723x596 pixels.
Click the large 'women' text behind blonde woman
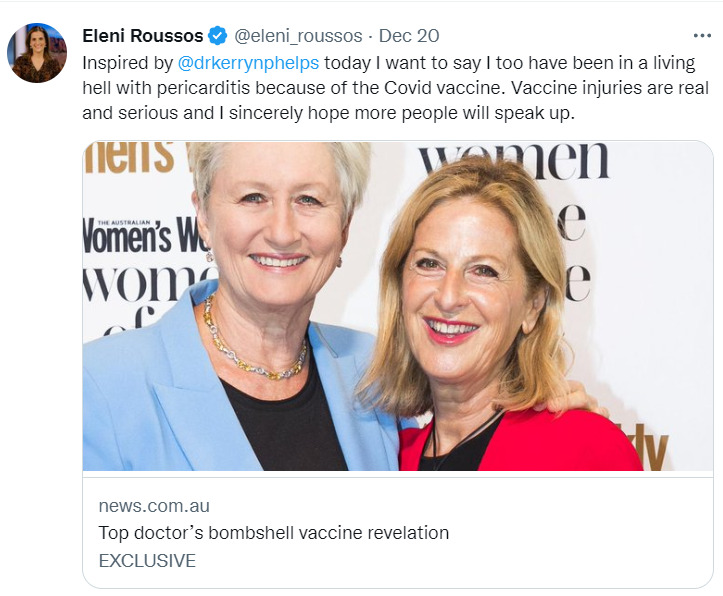point(514,160)
